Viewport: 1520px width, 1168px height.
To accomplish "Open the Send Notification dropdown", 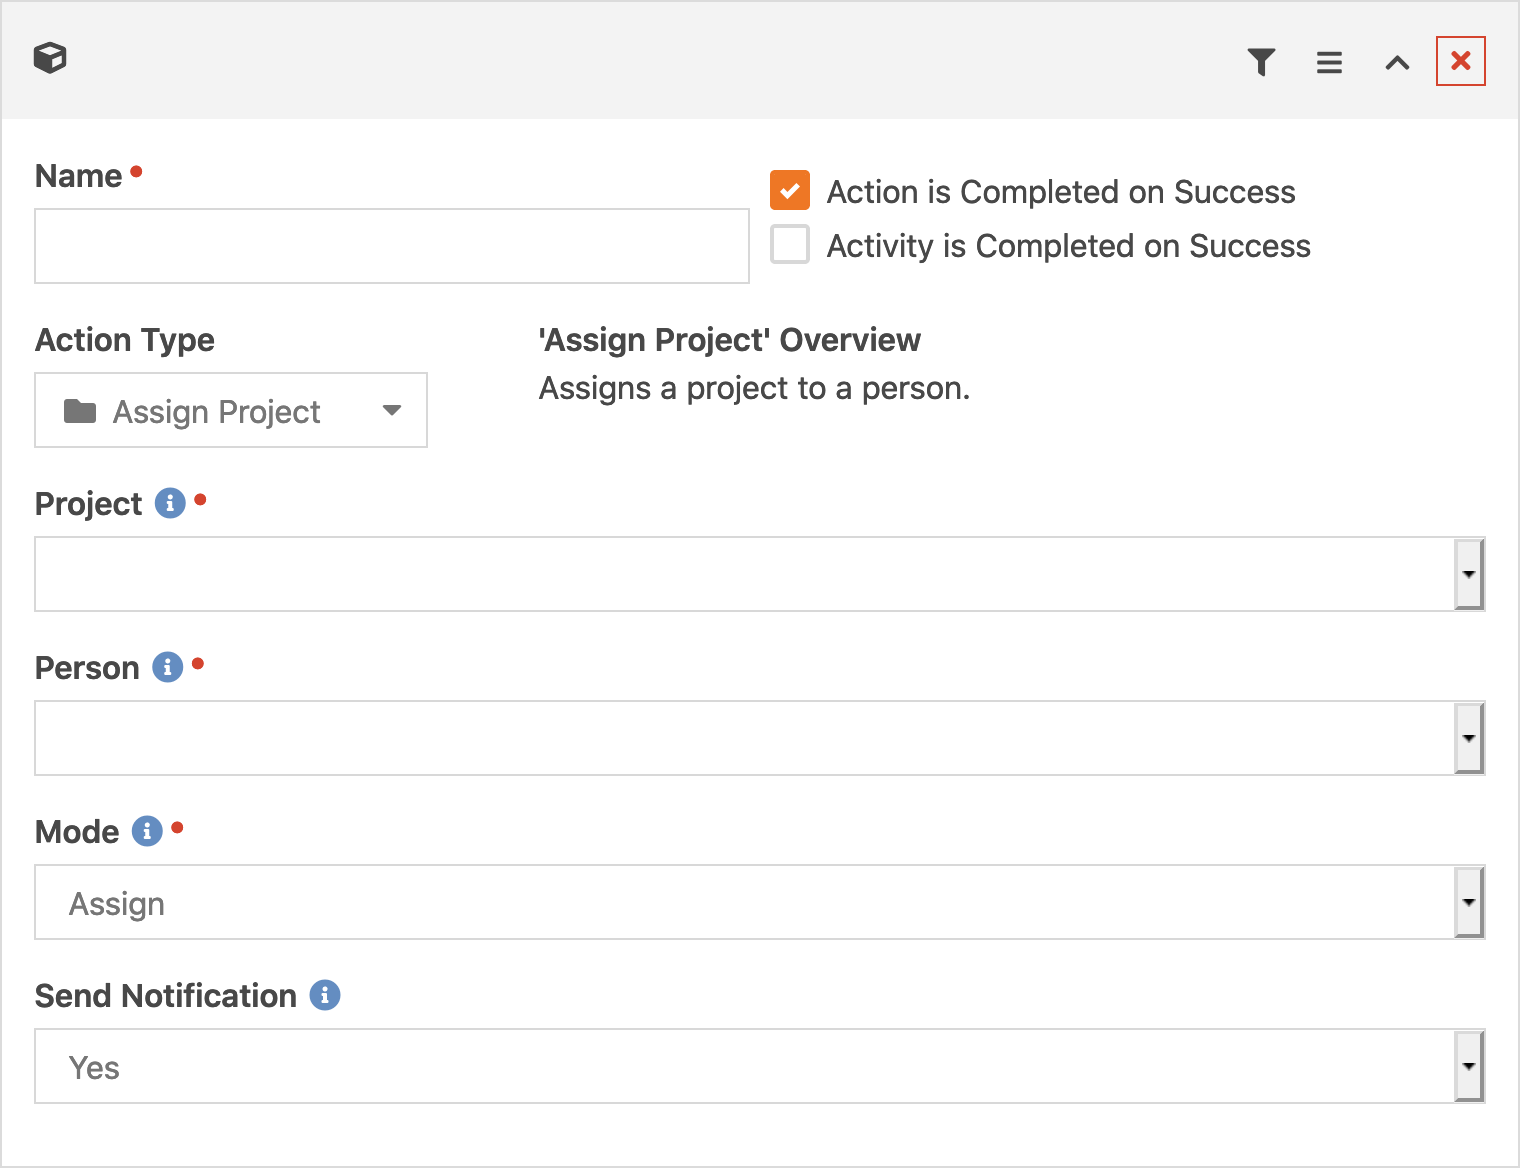I will click(760, 1066).
